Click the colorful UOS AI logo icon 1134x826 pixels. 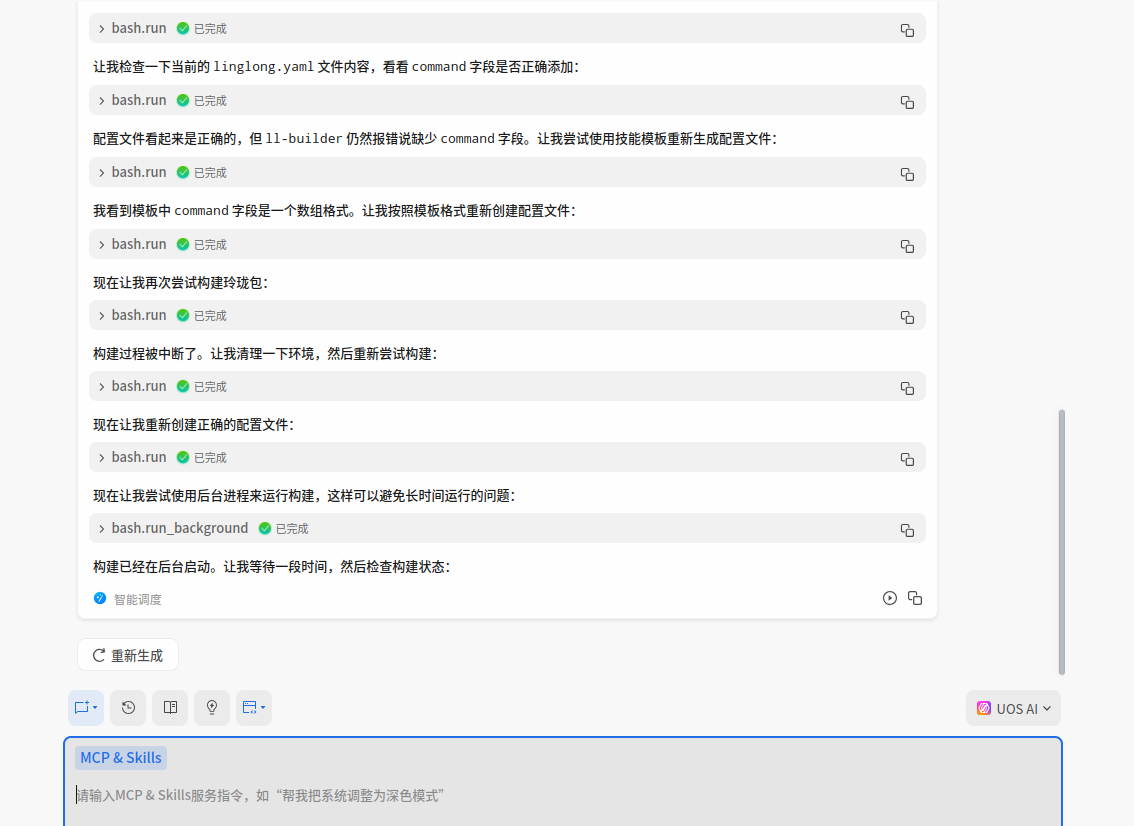point(984,708)
